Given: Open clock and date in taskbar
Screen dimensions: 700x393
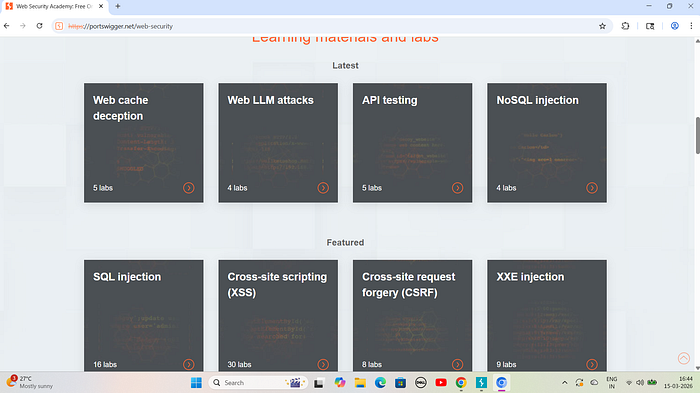Looking at the screenshot, I should (678, 382).
